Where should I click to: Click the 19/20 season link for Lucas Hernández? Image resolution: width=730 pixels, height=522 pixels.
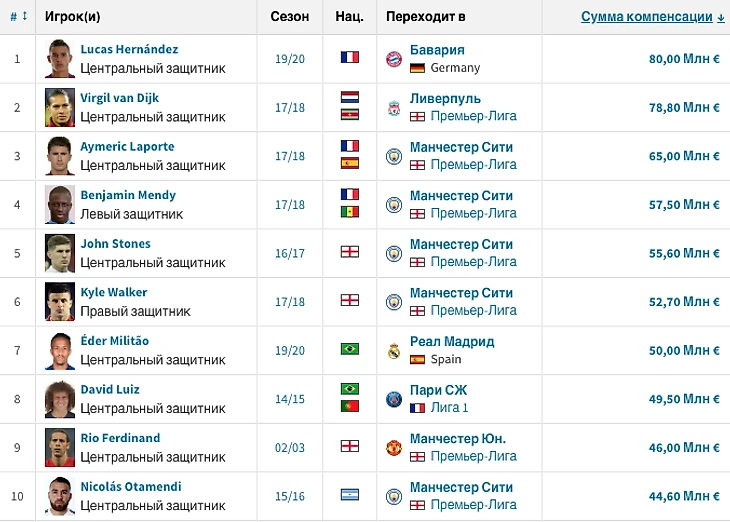(289, 58)
